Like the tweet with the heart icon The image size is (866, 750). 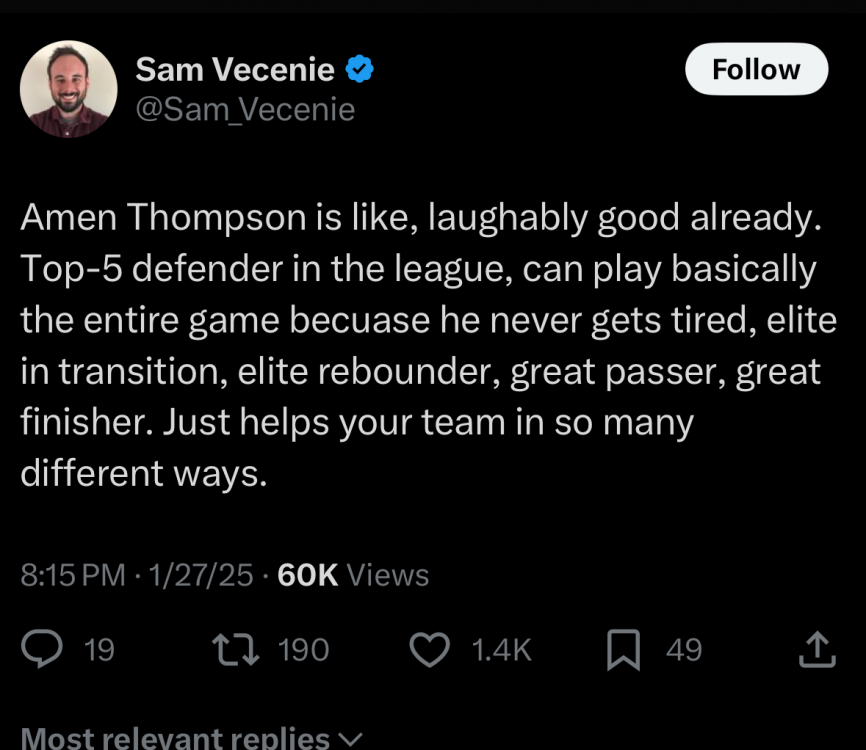click(430, 650)
